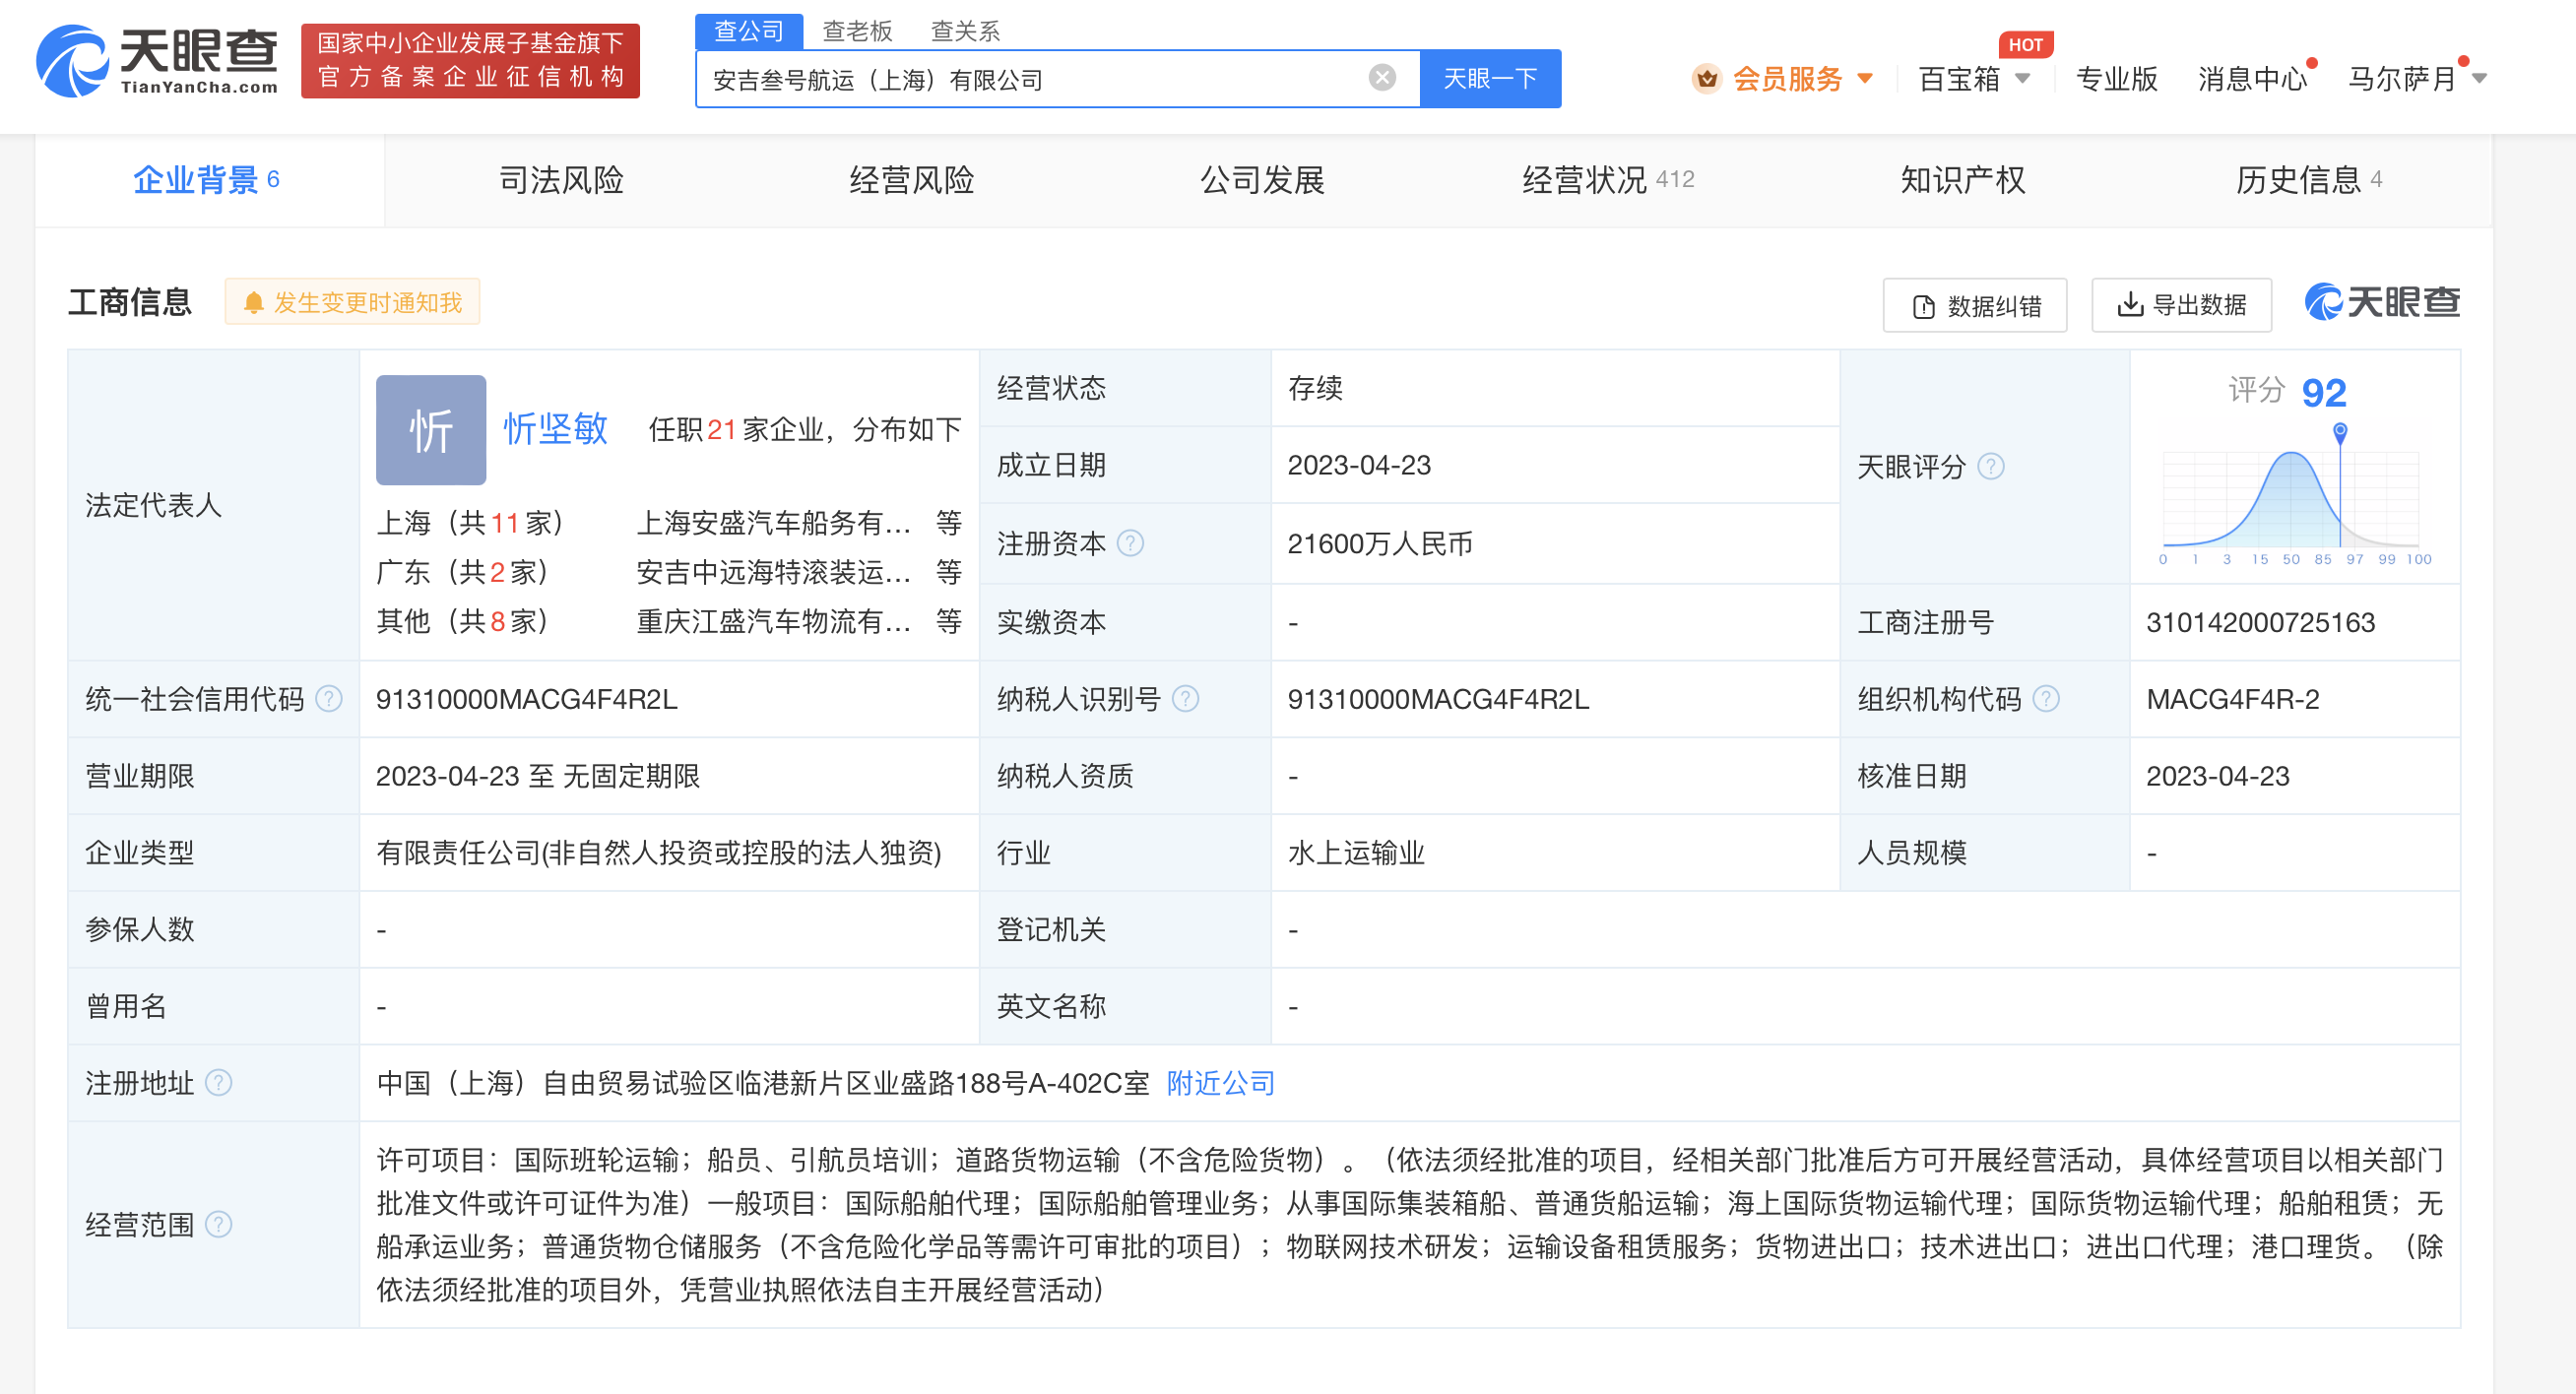Clear the search box with X icon
The width and height of the screenshot is (2576, 1394).
1382,77
